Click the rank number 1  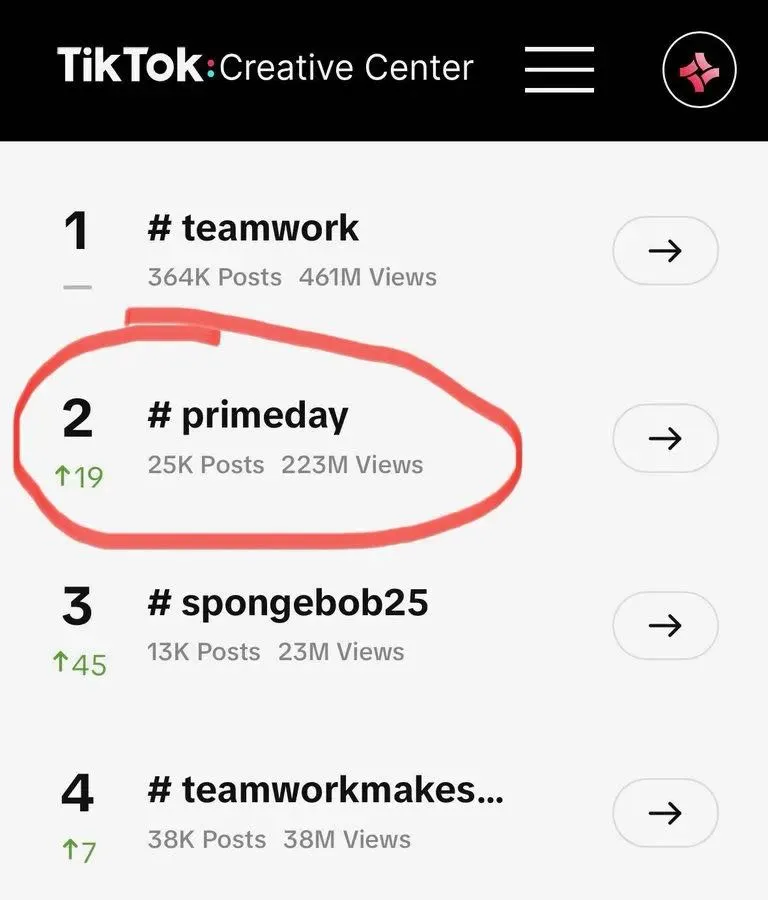(76, 232)
